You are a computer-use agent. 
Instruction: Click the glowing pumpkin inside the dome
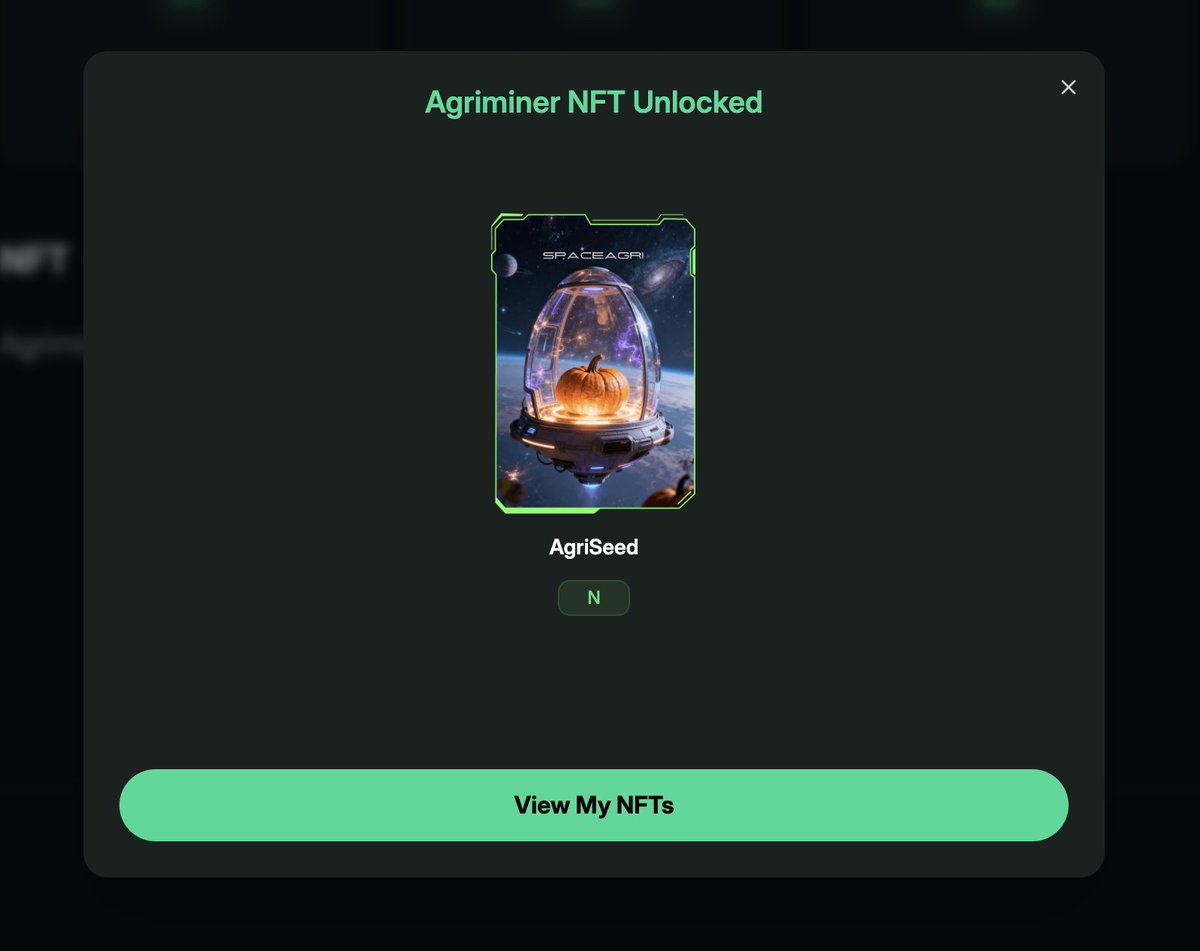coord(593,385)
